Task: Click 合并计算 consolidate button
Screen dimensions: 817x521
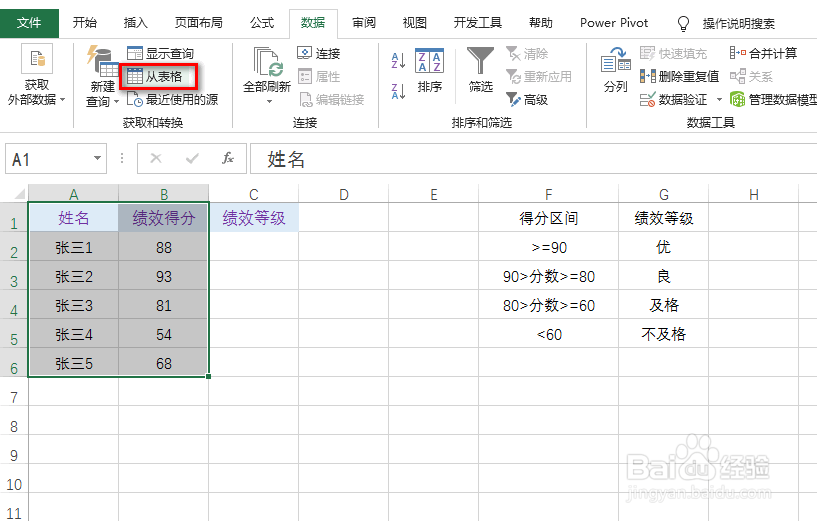Action: point(763,53)
